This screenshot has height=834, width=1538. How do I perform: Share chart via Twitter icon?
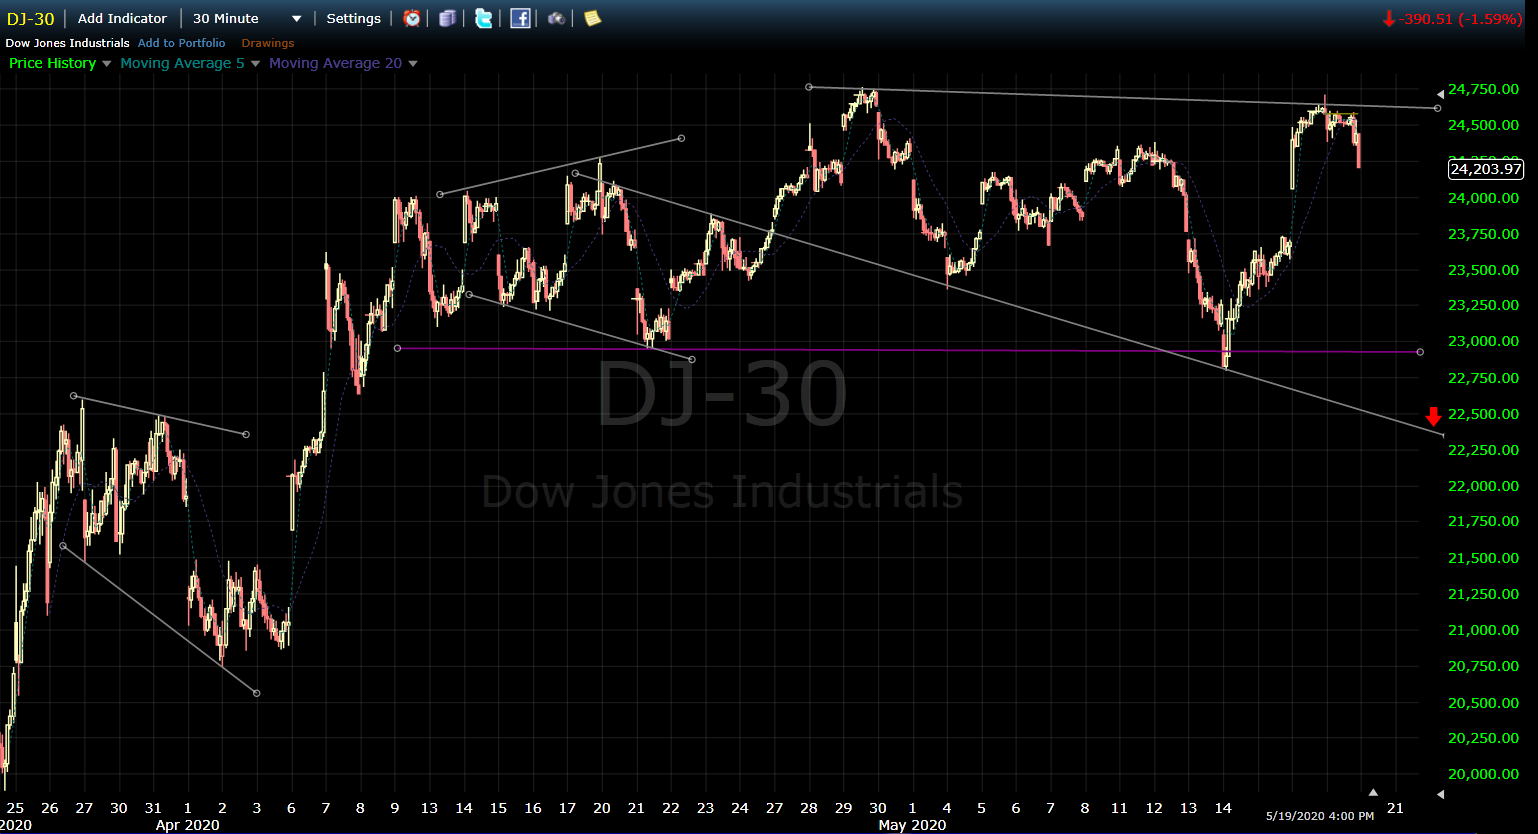[x=483, y=18]
